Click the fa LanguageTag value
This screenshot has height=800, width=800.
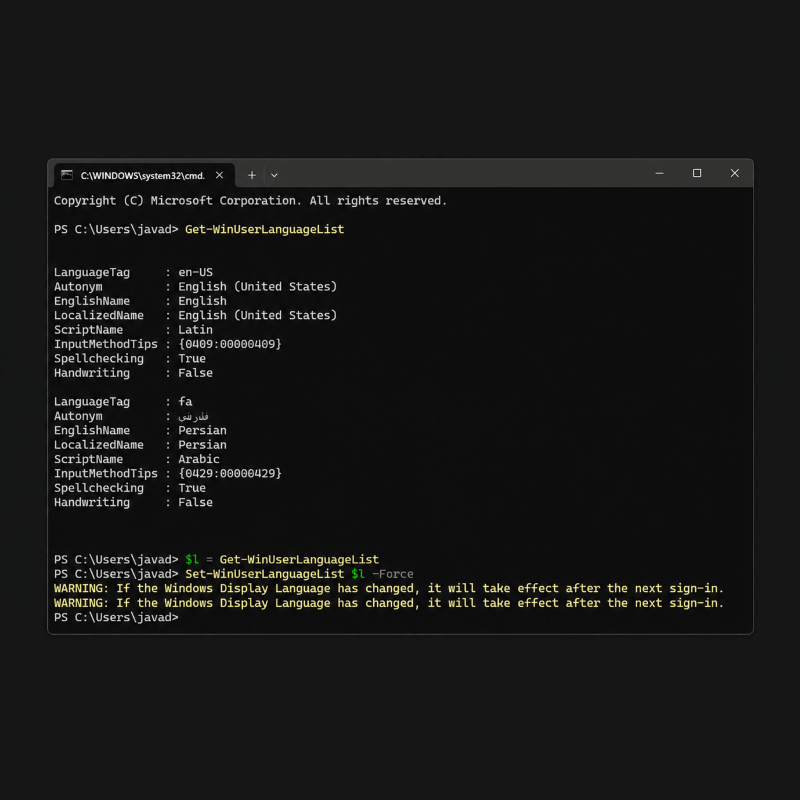click(x=185, y=402)
